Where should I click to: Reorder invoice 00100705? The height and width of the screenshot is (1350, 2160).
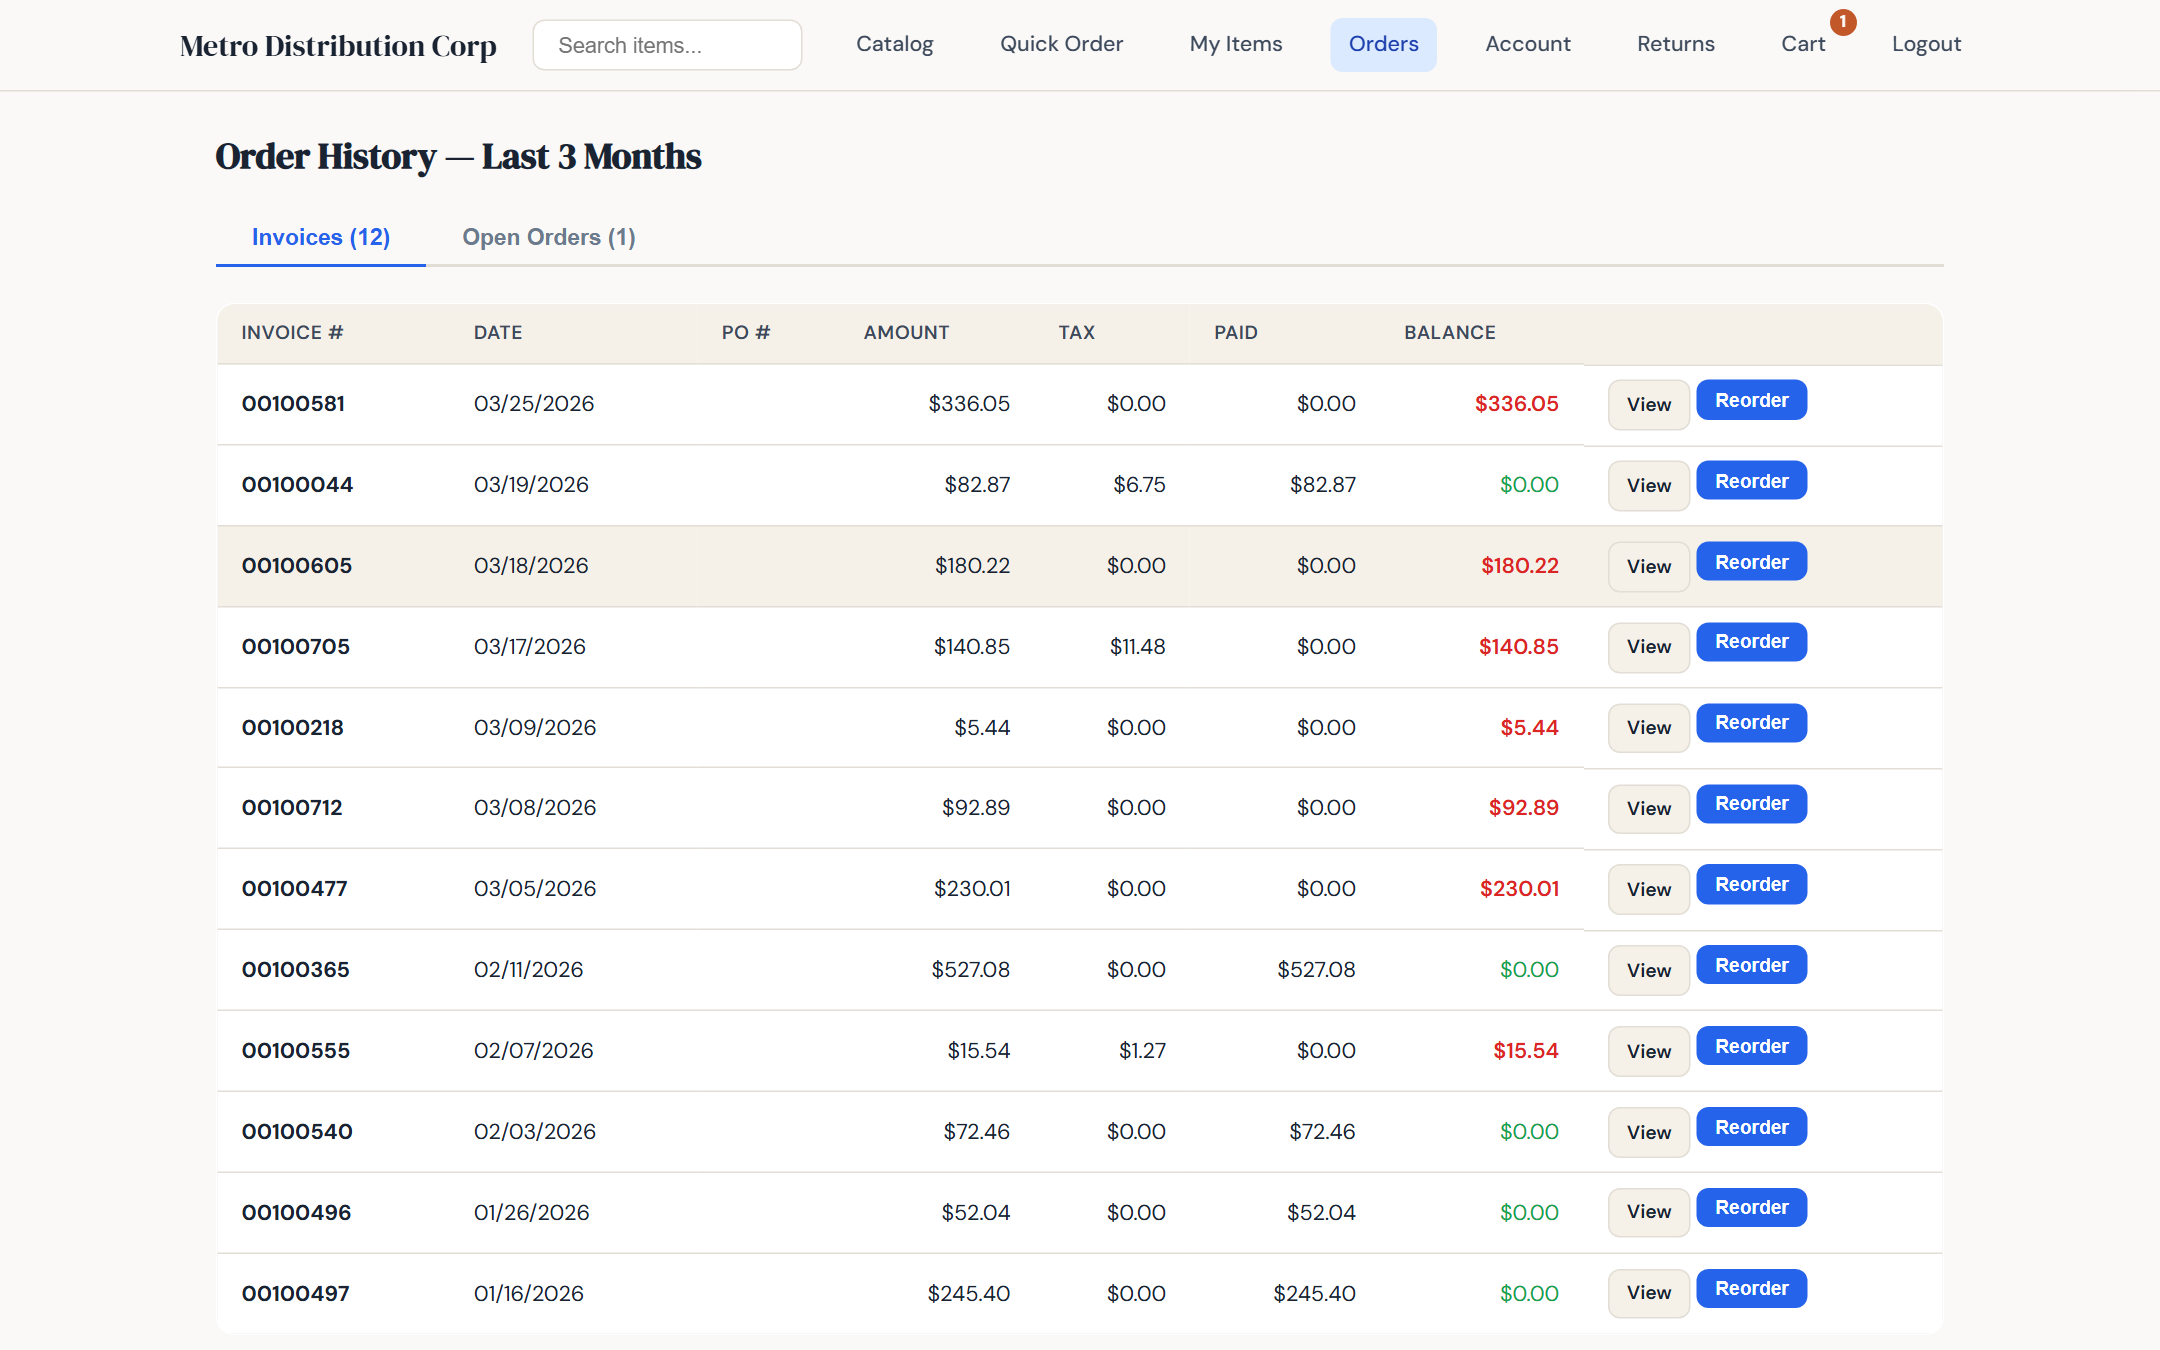click(x=1750, y=641)
